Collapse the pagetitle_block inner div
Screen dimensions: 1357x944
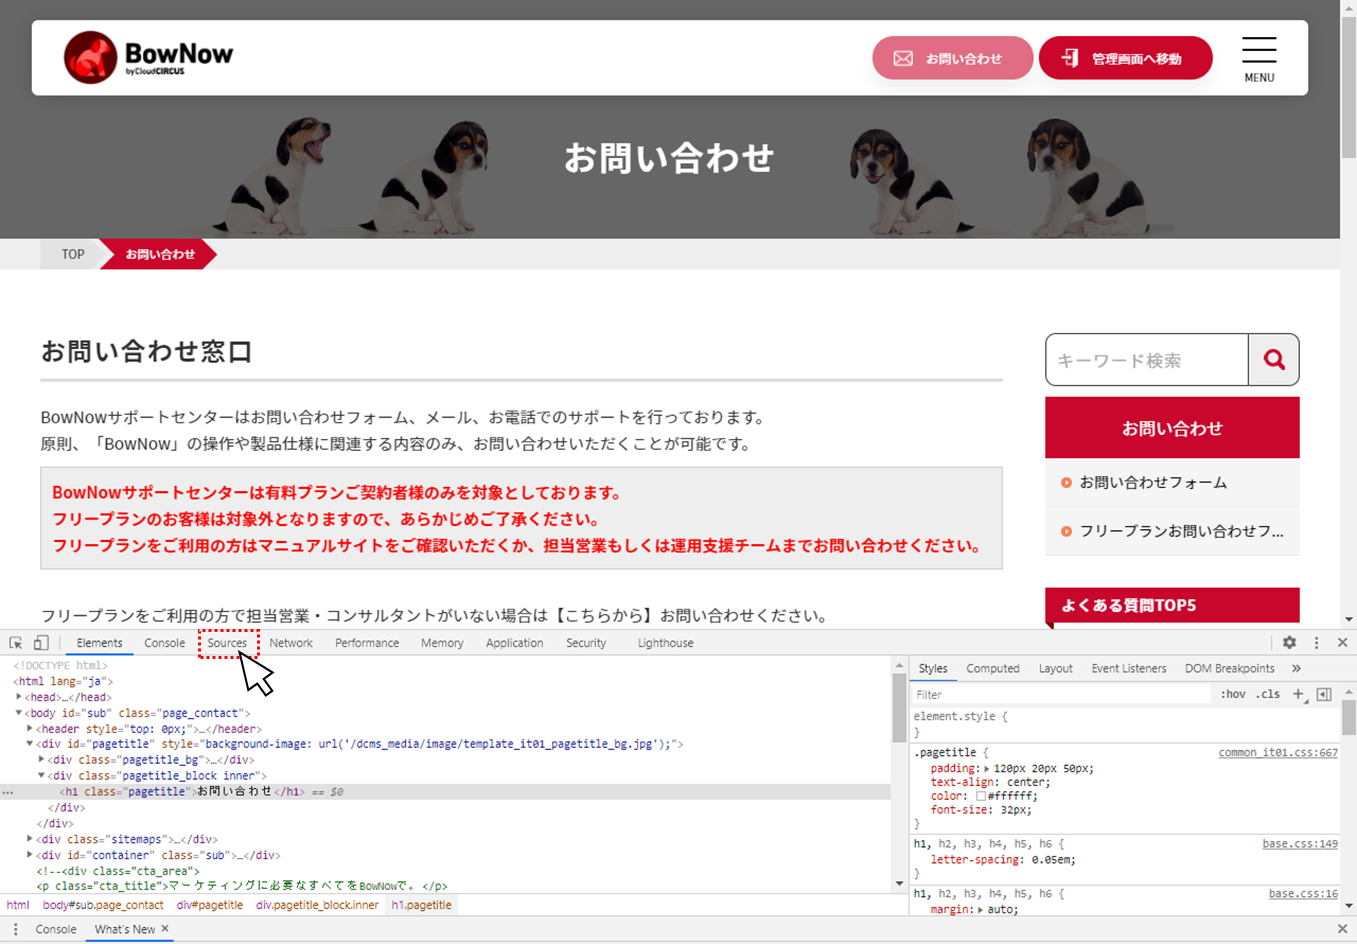[x=41, y=776]
